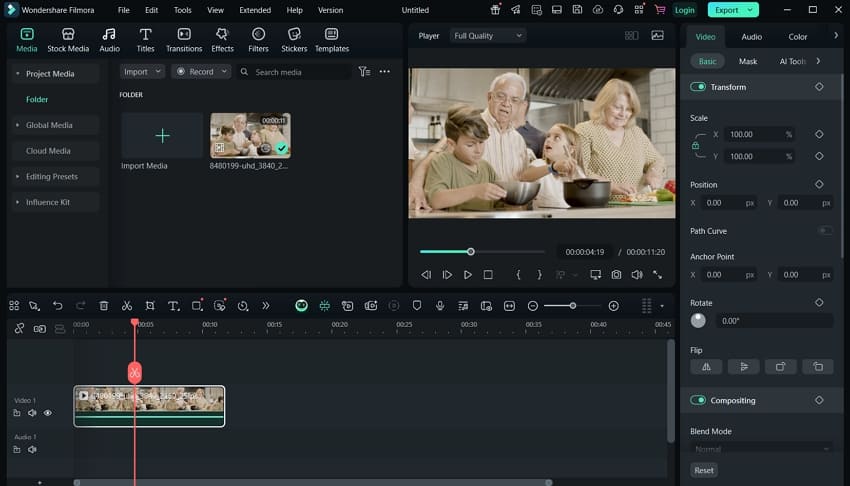Toggle the Transform keyframe diamond
Screen dimensions: 850x486
(x=819, y=87)
